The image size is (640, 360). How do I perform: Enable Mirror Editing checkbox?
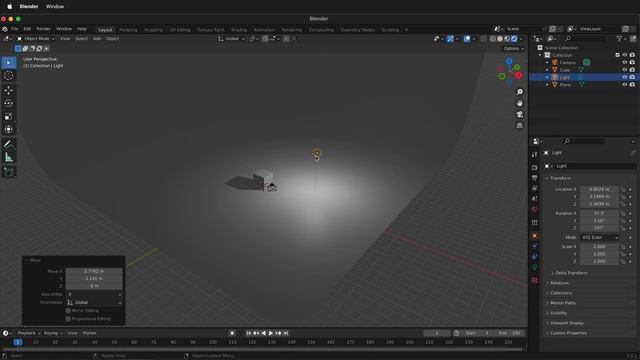[x=68, y=311]
